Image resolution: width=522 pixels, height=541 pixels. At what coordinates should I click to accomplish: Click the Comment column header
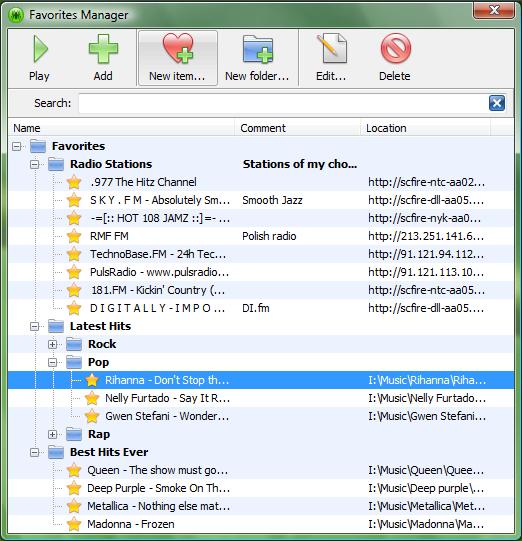298,128
